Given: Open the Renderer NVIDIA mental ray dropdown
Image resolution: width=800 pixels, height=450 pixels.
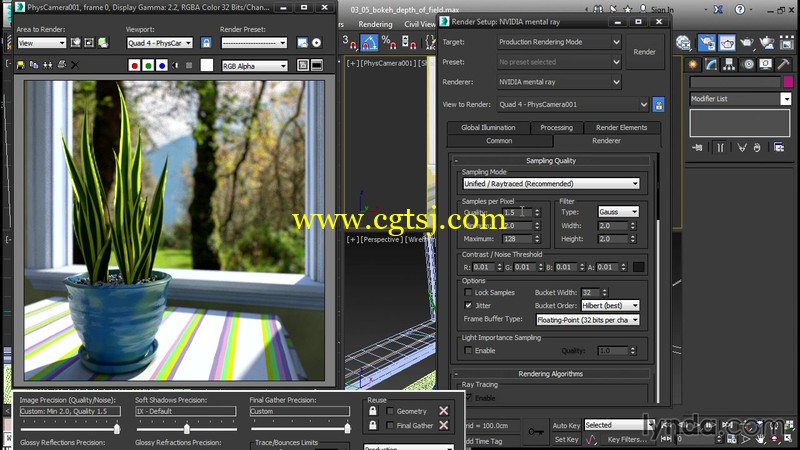Looking at the screenshot, I should click(559, 82).
